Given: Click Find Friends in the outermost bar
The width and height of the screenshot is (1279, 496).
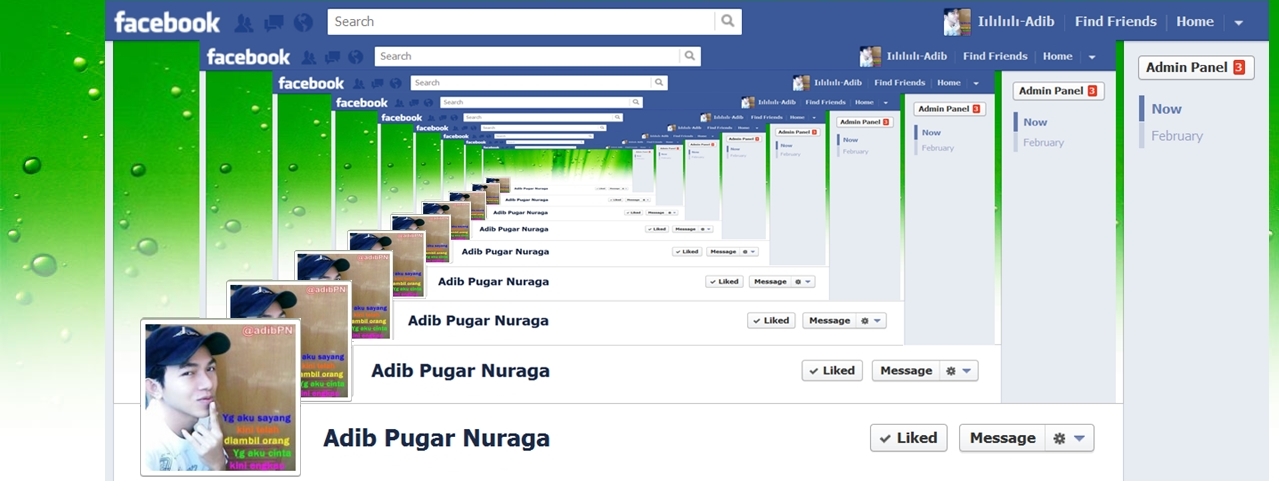Looking at the screenshot, I should point(1115,22).
